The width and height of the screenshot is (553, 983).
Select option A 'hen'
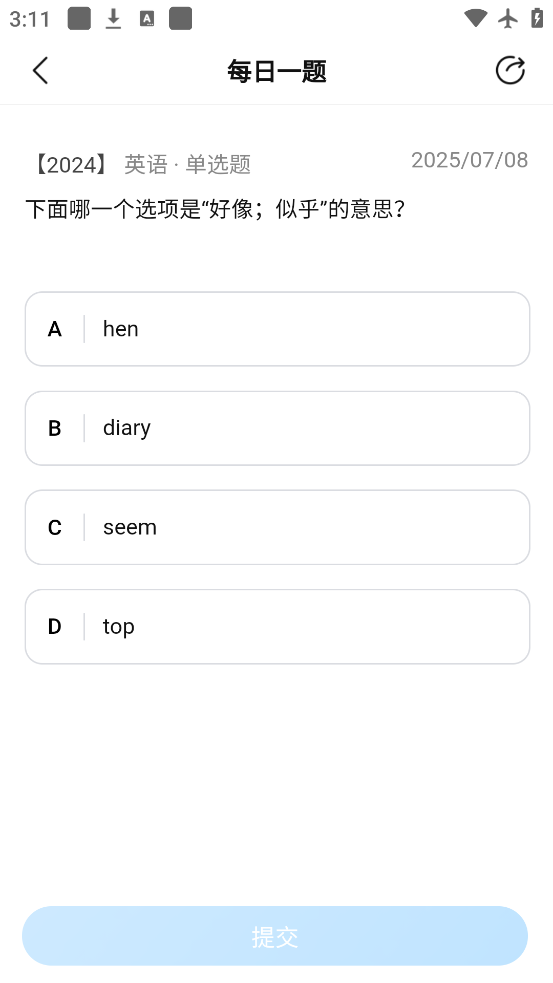pyautogui.click(x=277, y=329)
